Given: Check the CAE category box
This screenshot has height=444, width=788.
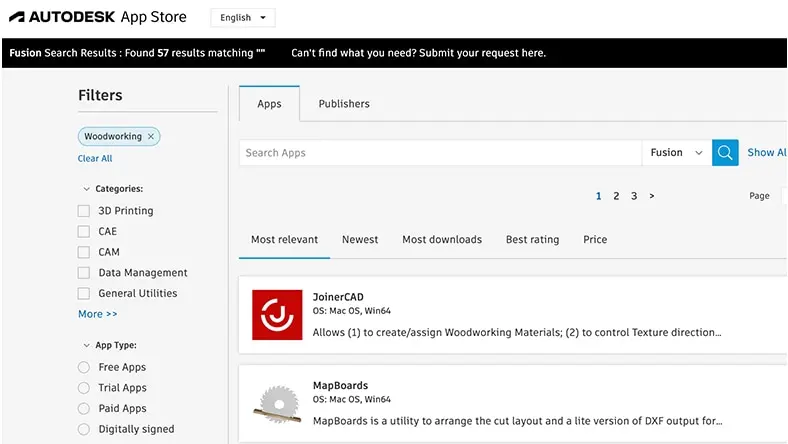Looking at the screenshot, I should pos(84,231).
